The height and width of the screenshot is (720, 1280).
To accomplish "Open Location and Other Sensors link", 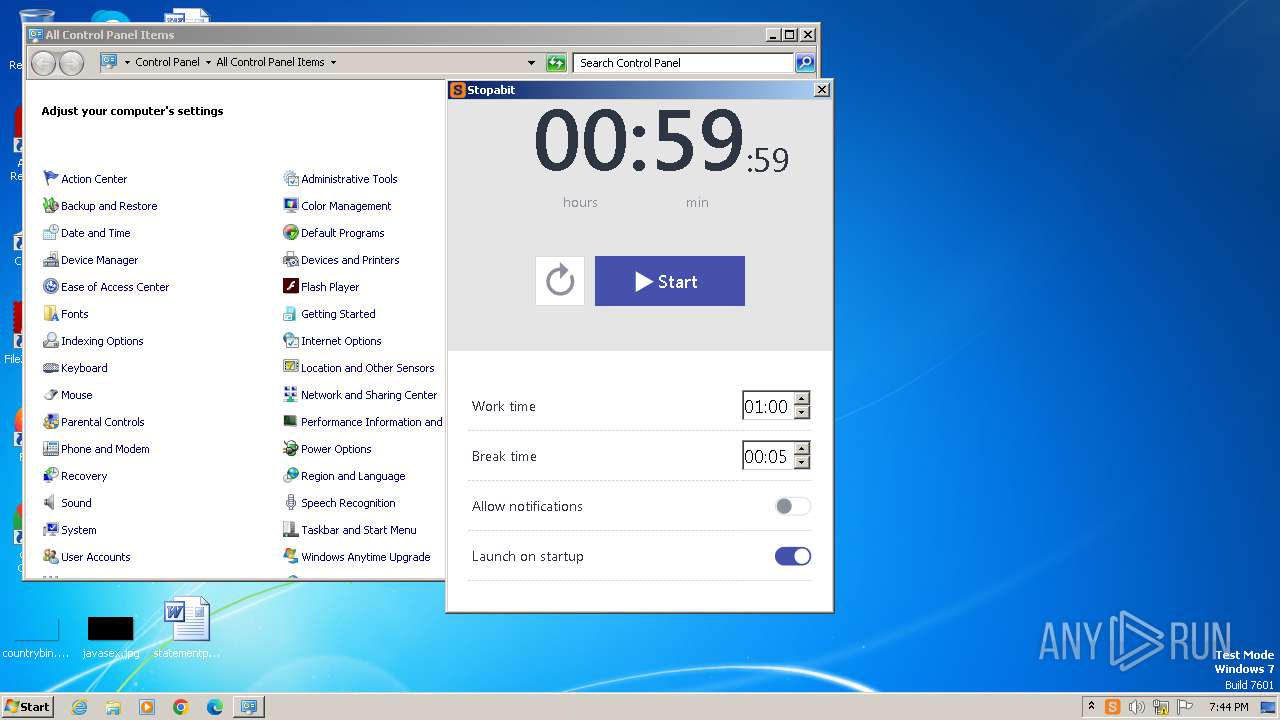I will point(367,368).
